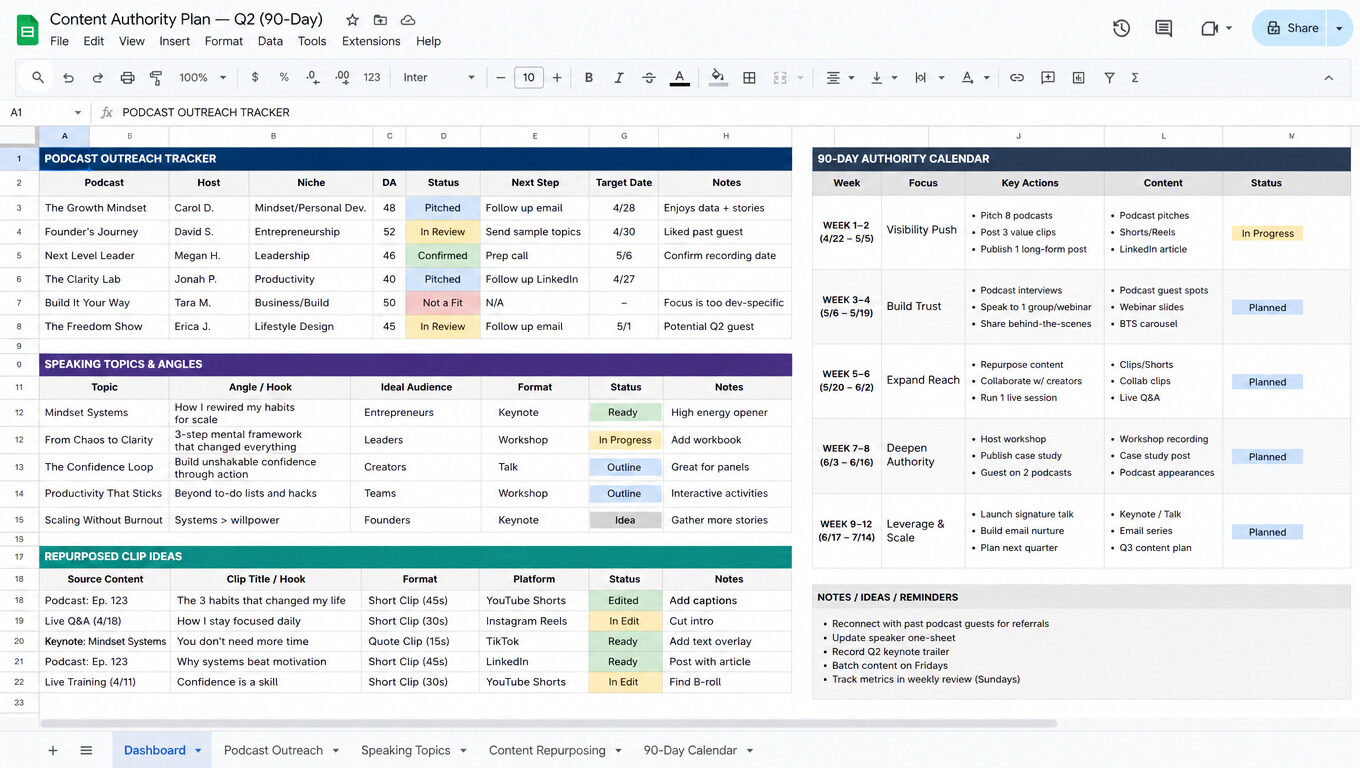Viewport: 1360px width, 768px height.
Task: Click the horizontal scrollbar
Action: coord(548,723)
